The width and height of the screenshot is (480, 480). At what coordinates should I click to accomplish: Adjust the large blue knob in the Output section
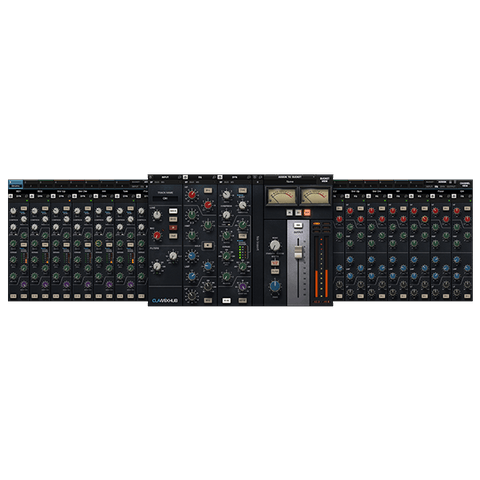pyautogui.click(x=275, y=286)
